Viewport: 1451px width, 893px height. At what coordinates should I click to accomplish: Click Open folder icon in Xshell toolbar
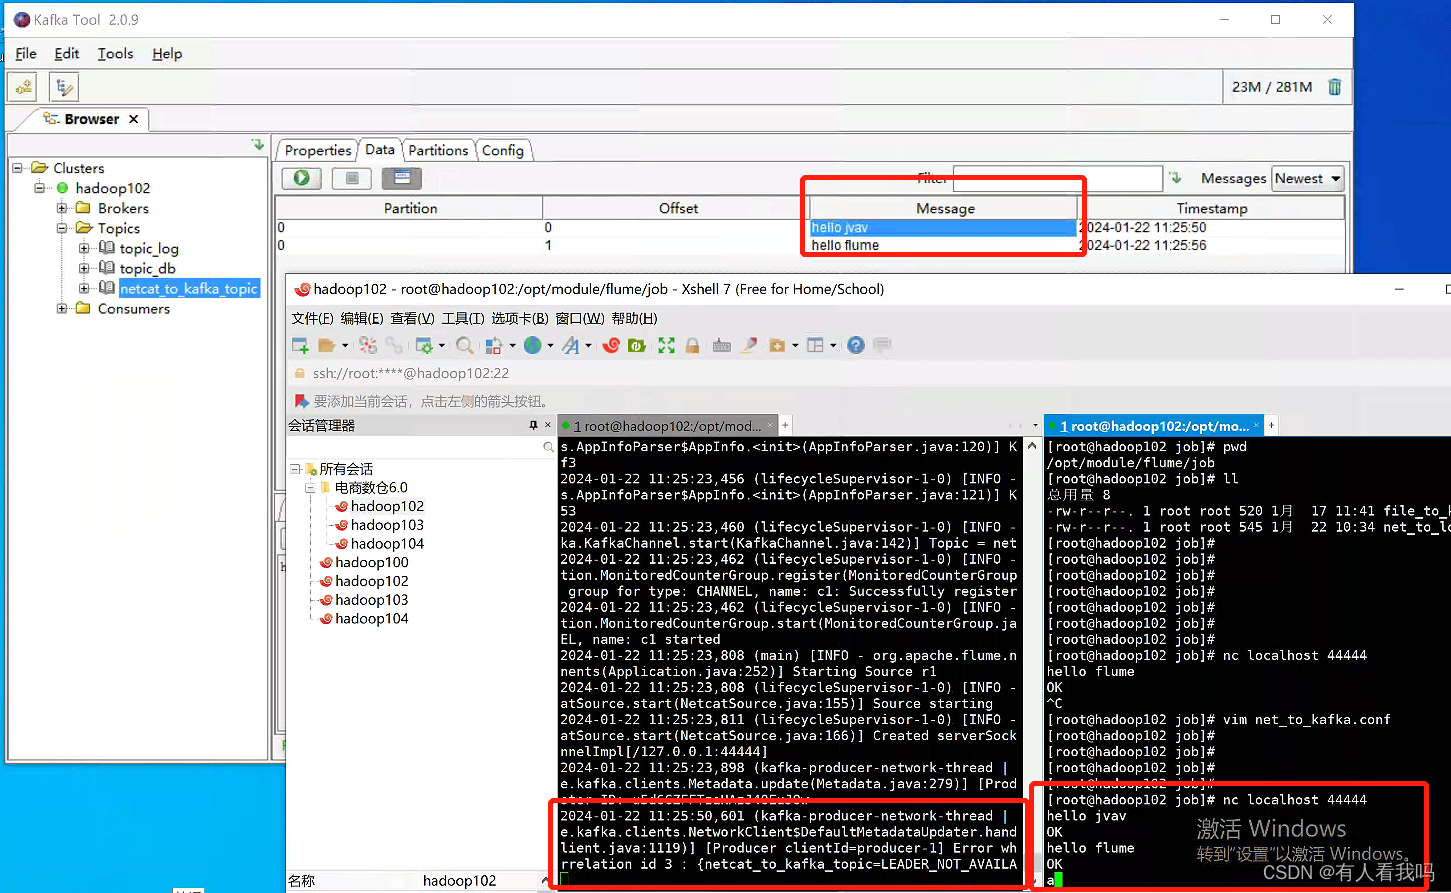point(326,345)
